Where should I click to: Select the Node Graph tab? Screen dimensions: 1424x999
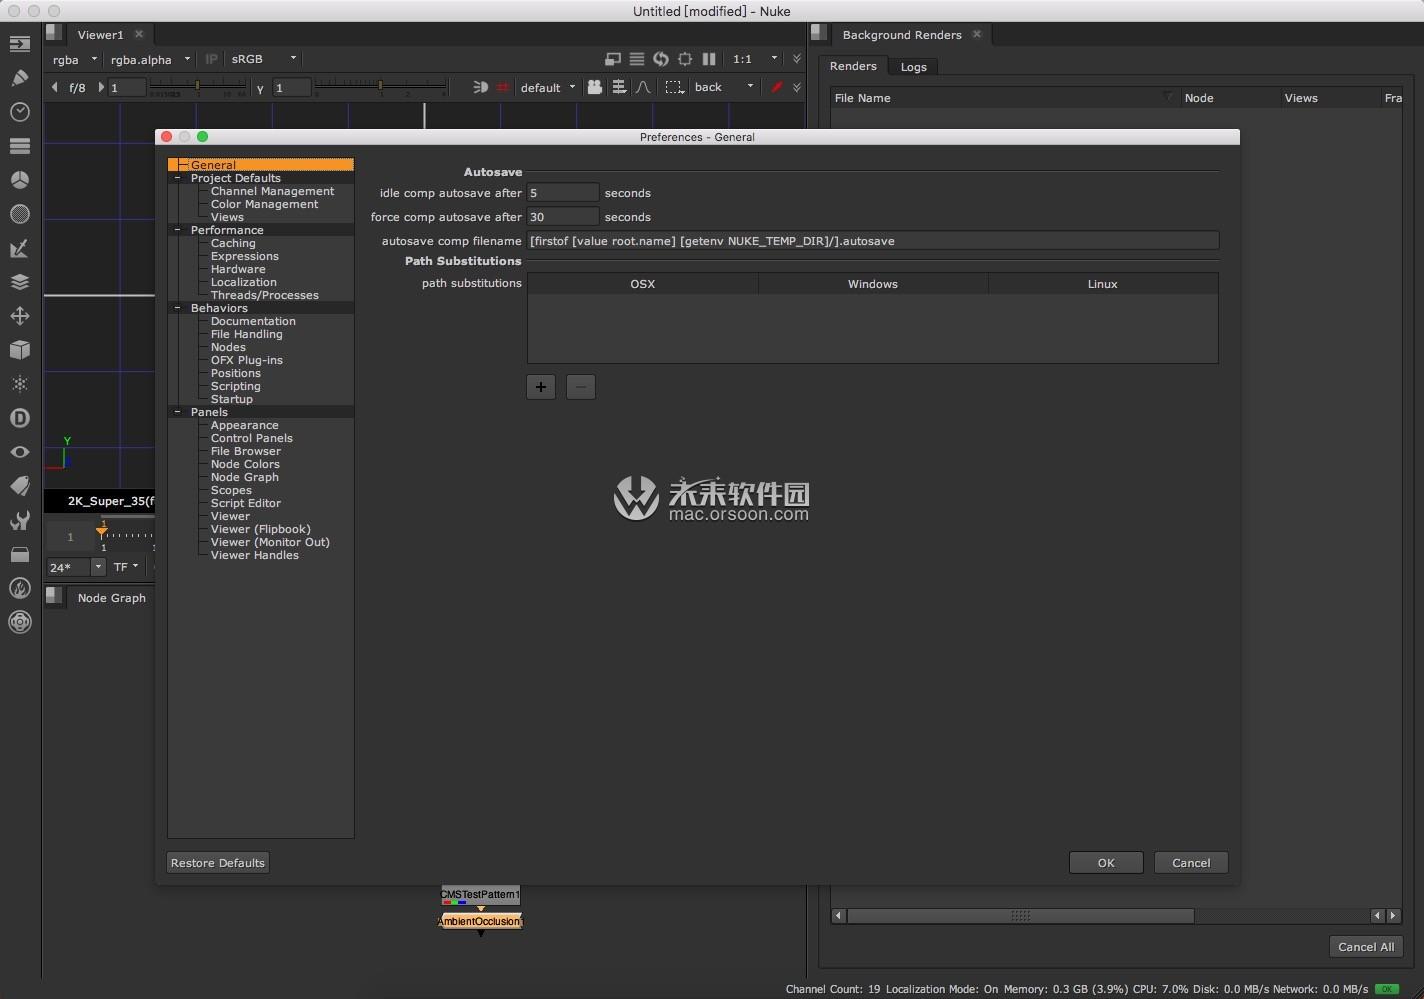click(112, 598)
